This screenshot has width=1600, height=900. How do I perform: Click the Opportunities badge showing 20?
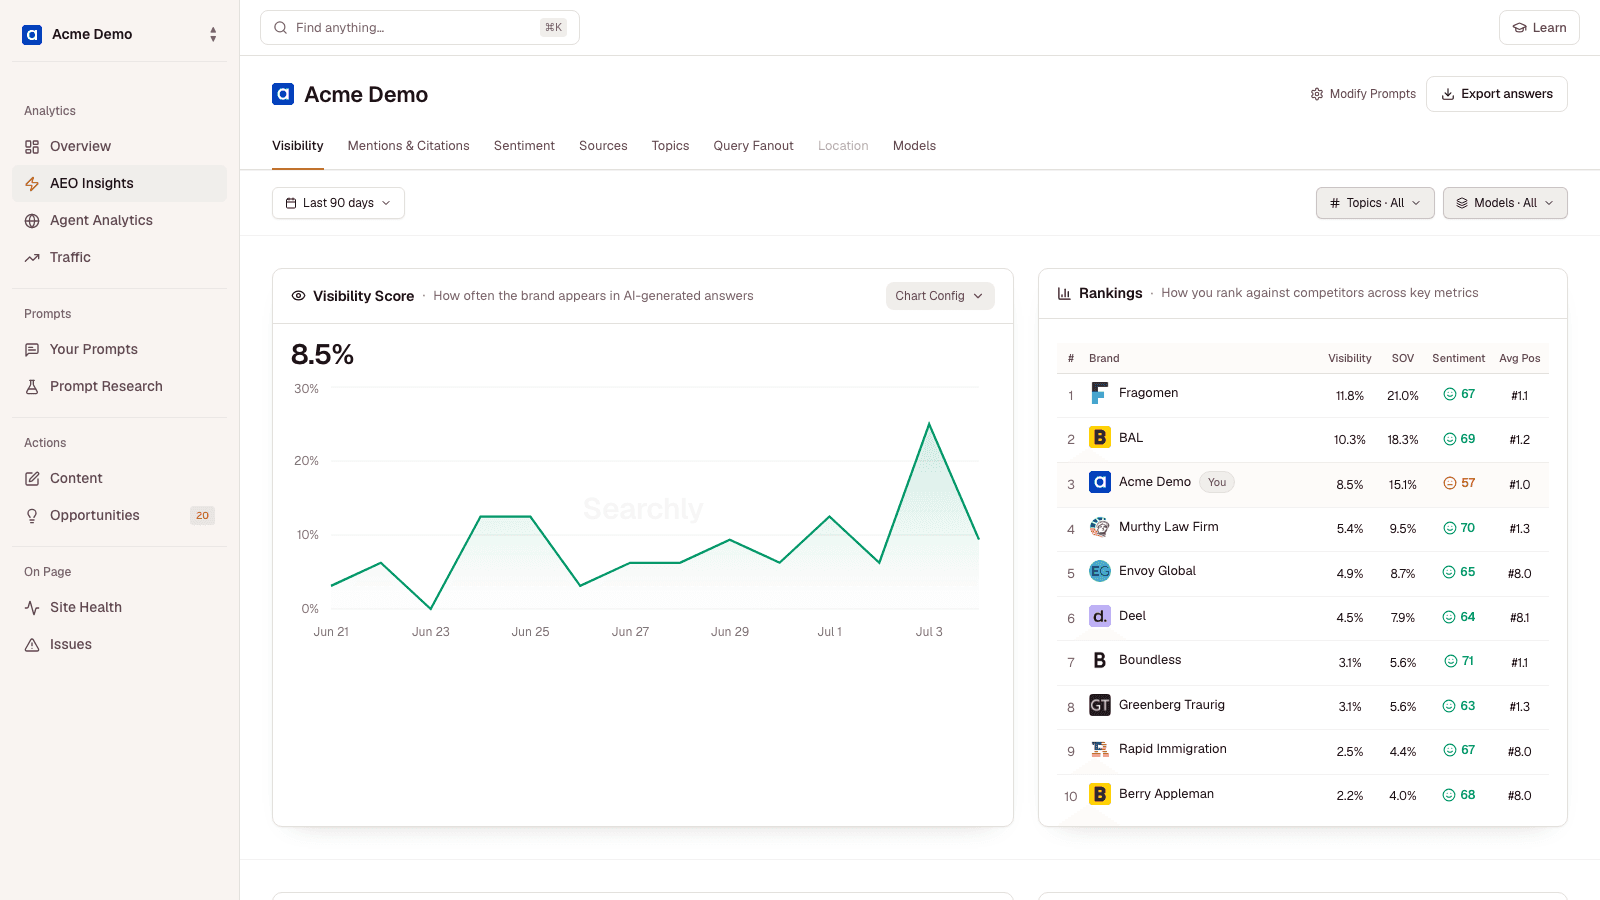coord(202,516)
